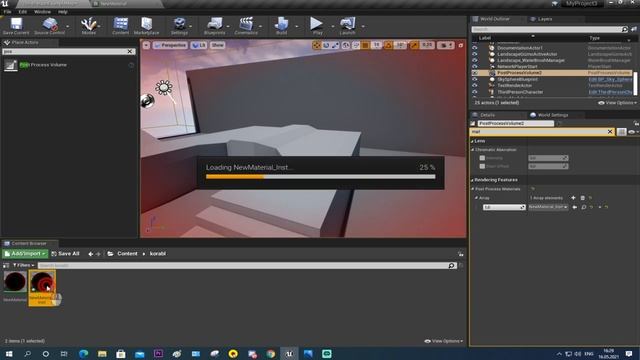Open camera speed setting in viewport

445,45
